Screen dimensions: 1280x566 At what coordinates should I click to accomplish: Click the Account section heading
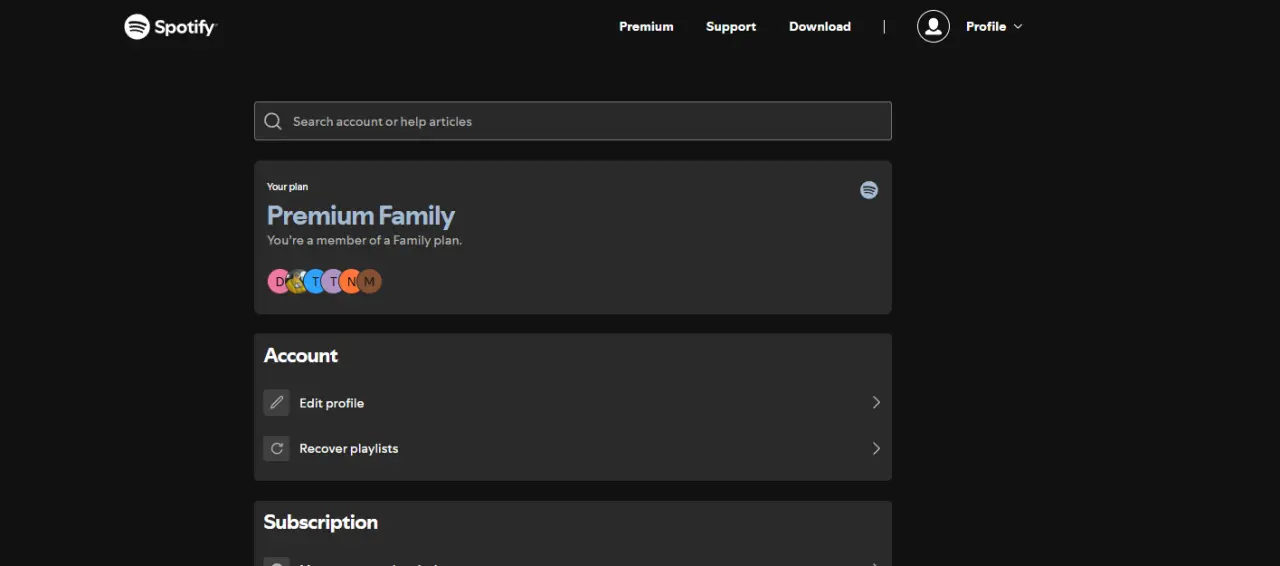(x=301, y=356)
